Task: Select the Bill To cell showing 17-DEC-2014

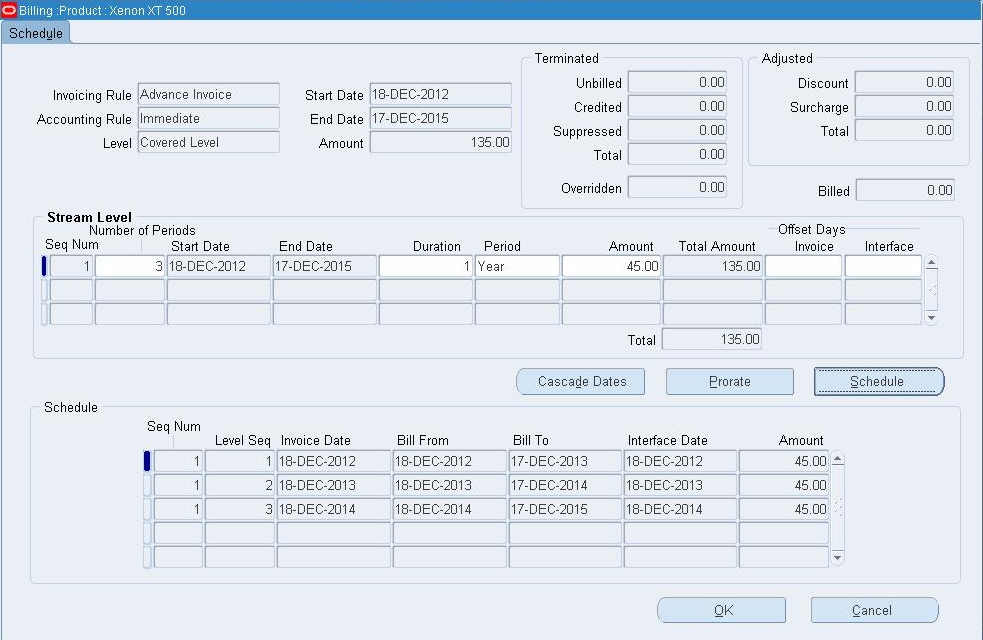Action: (562, 485)
